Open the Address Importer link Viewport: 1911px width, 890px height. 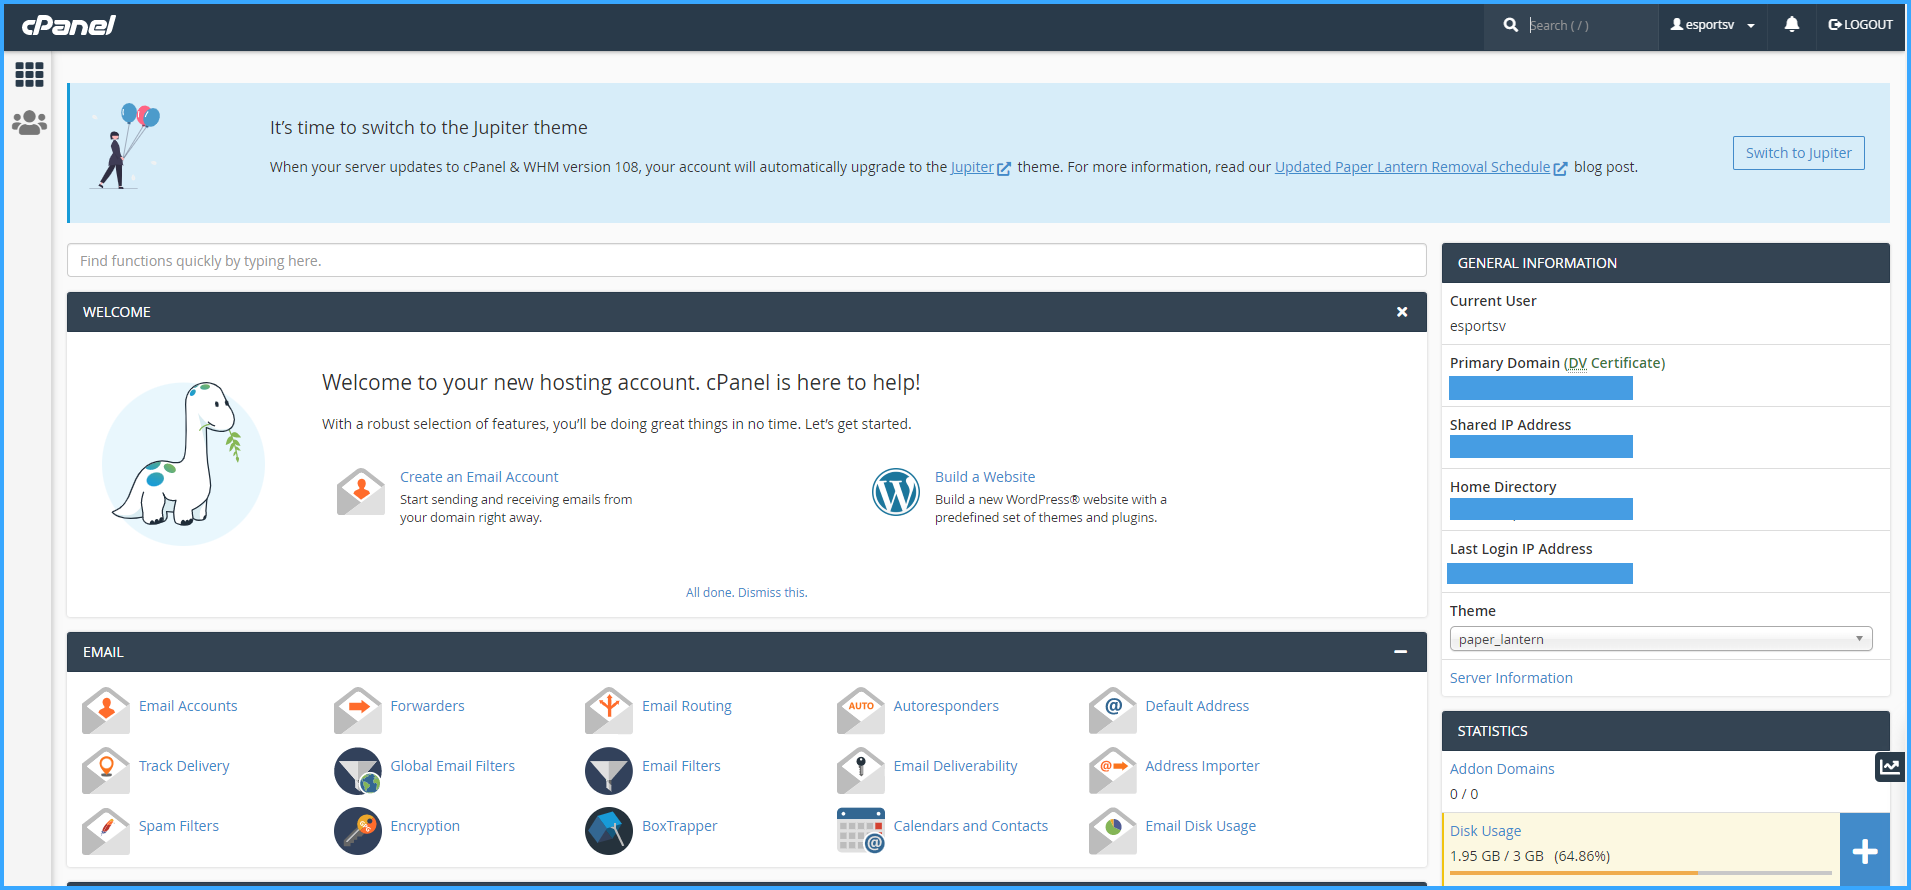coord(1202,766)
